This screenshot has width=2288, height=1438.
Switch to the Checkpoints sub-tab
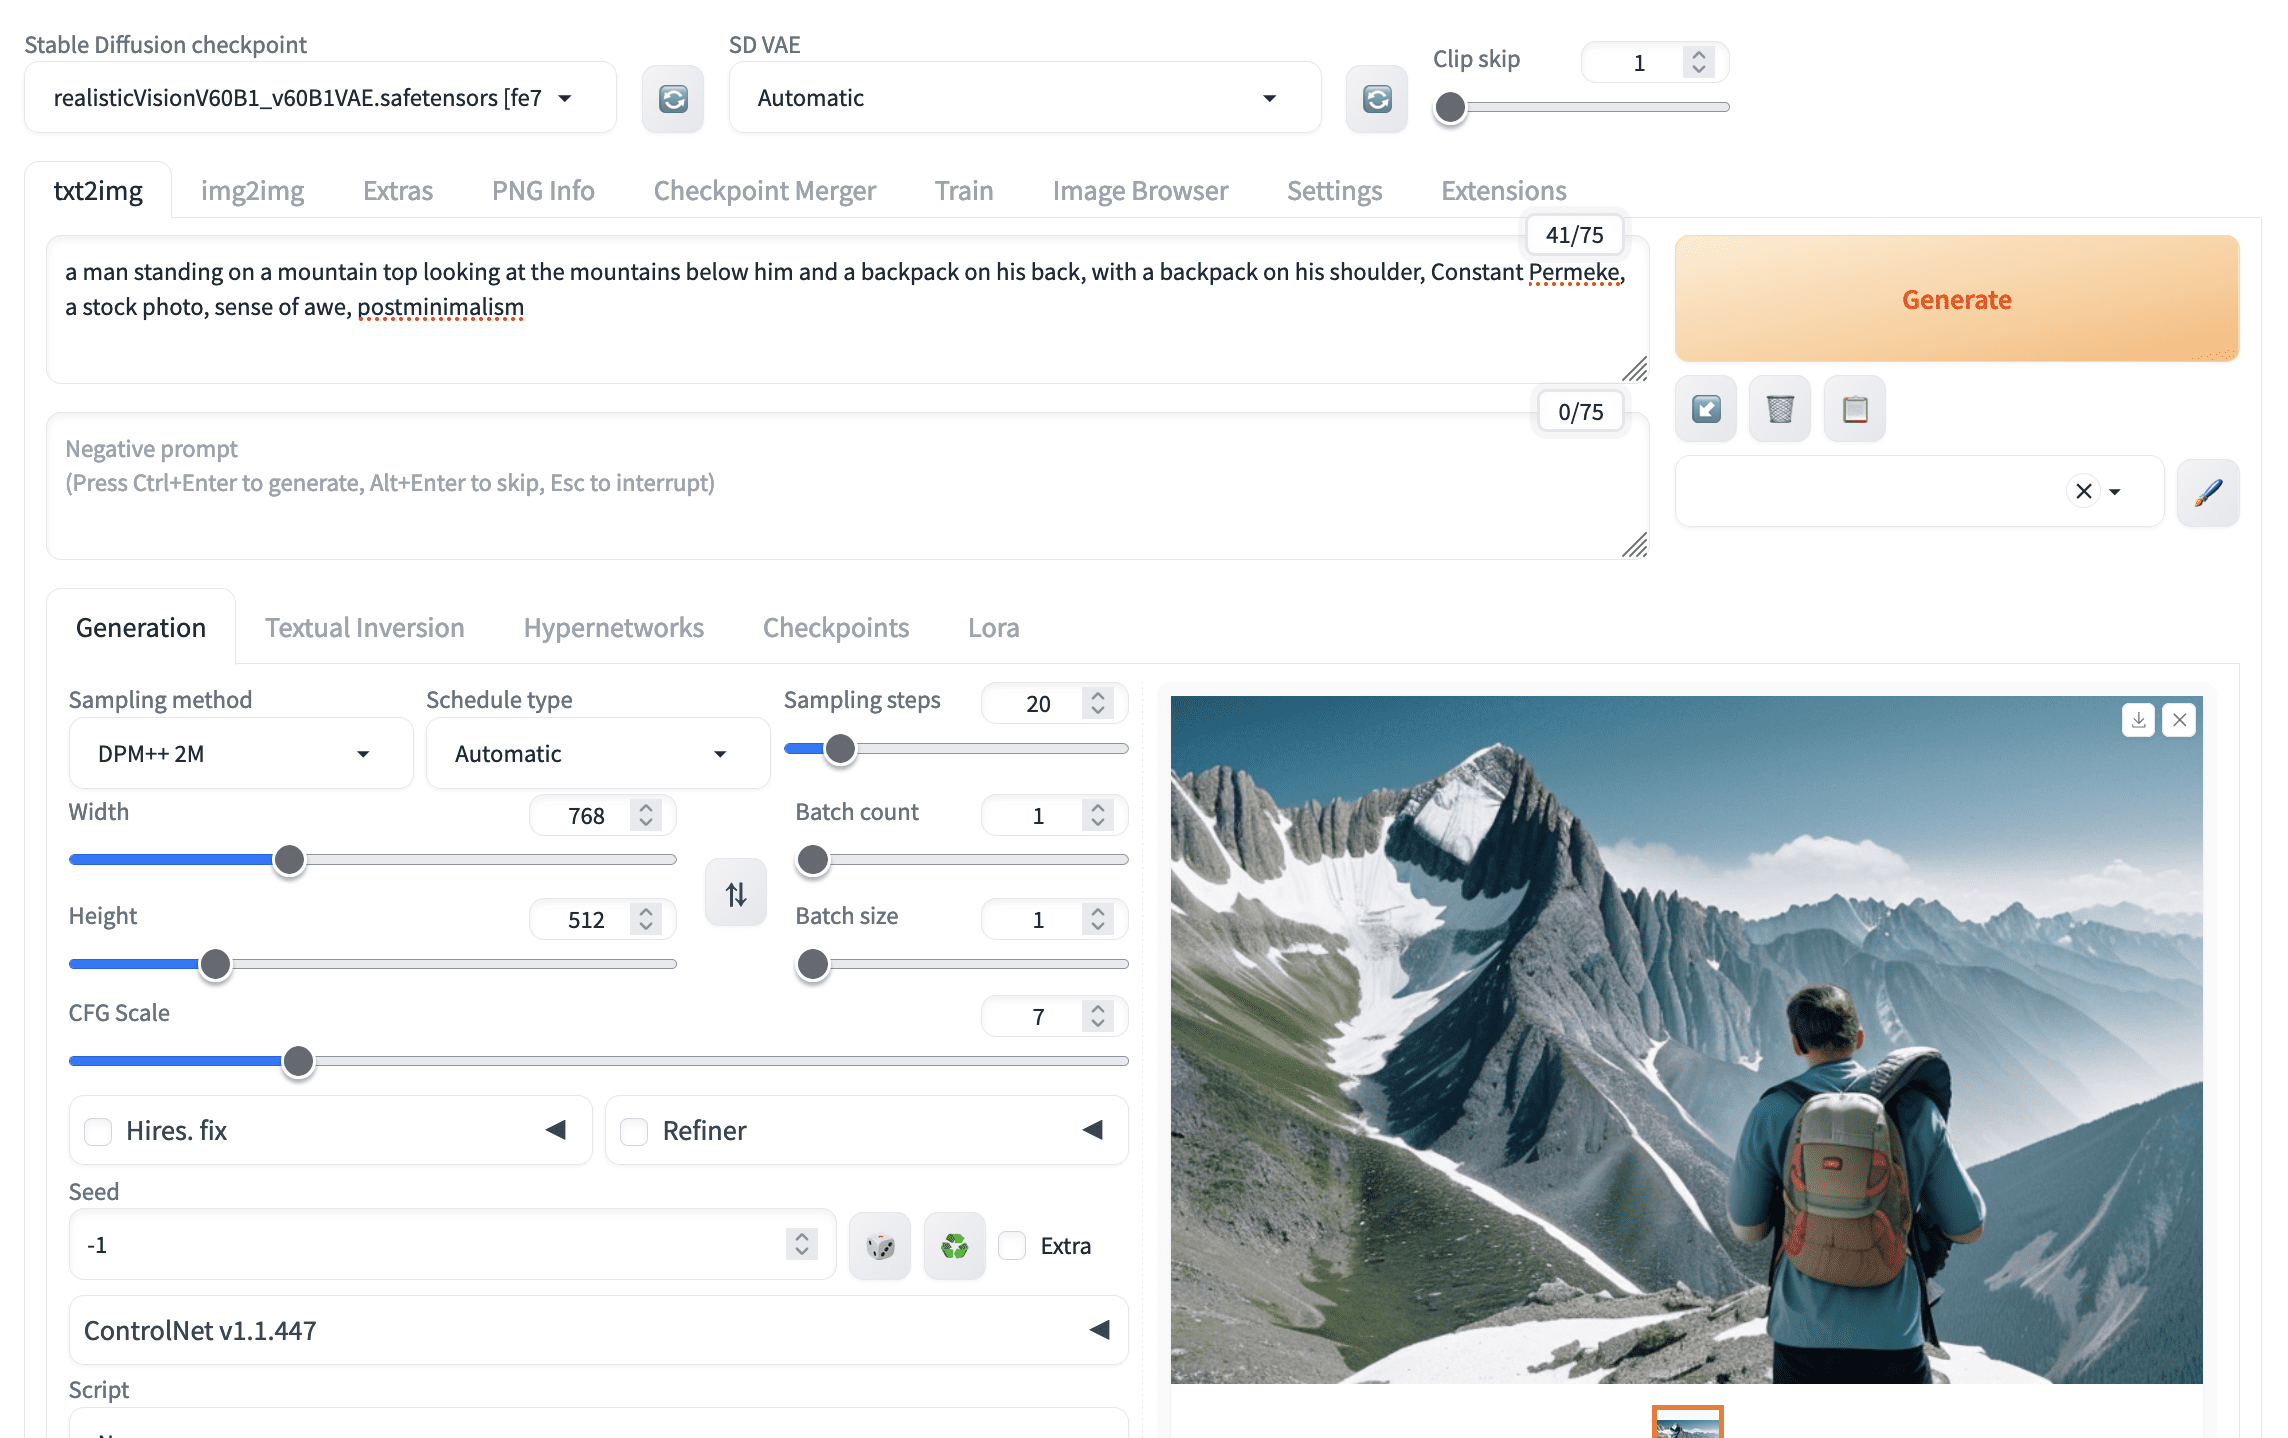click(x=836, y=627)
